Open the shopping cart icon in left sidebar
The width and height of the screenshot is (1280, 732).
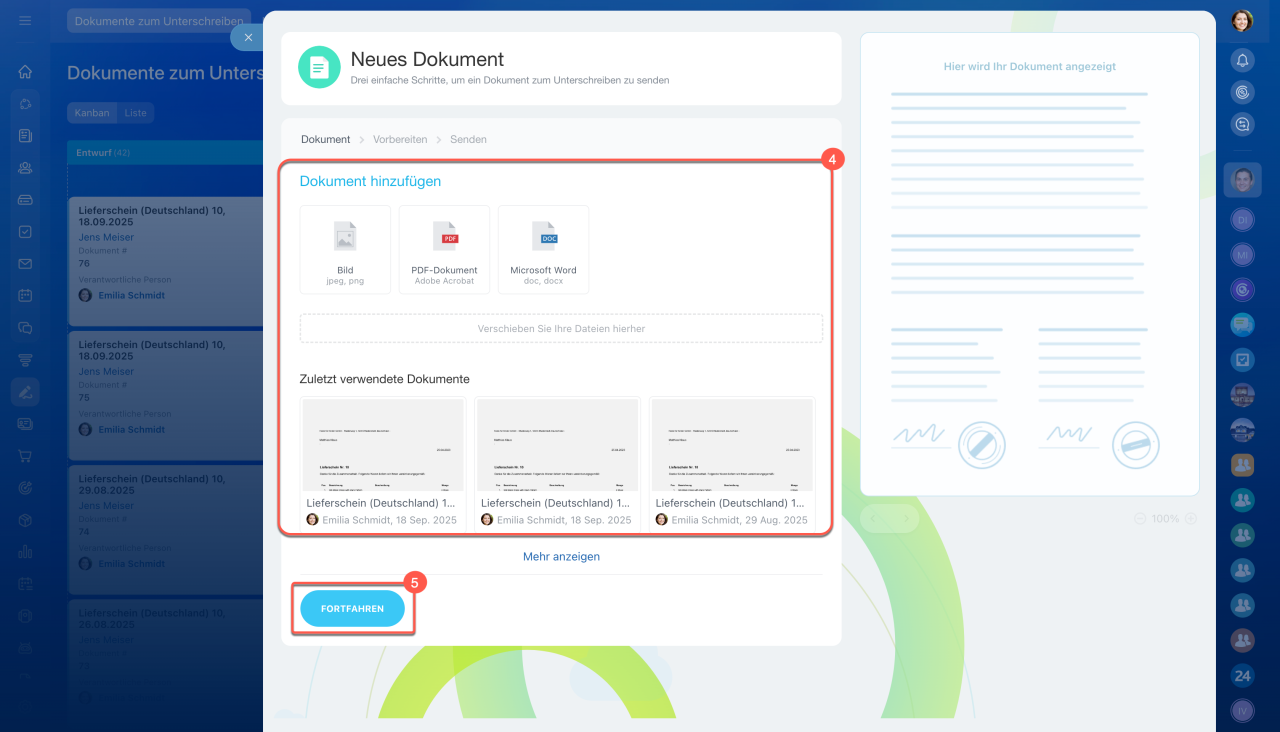tap(25, 456)
